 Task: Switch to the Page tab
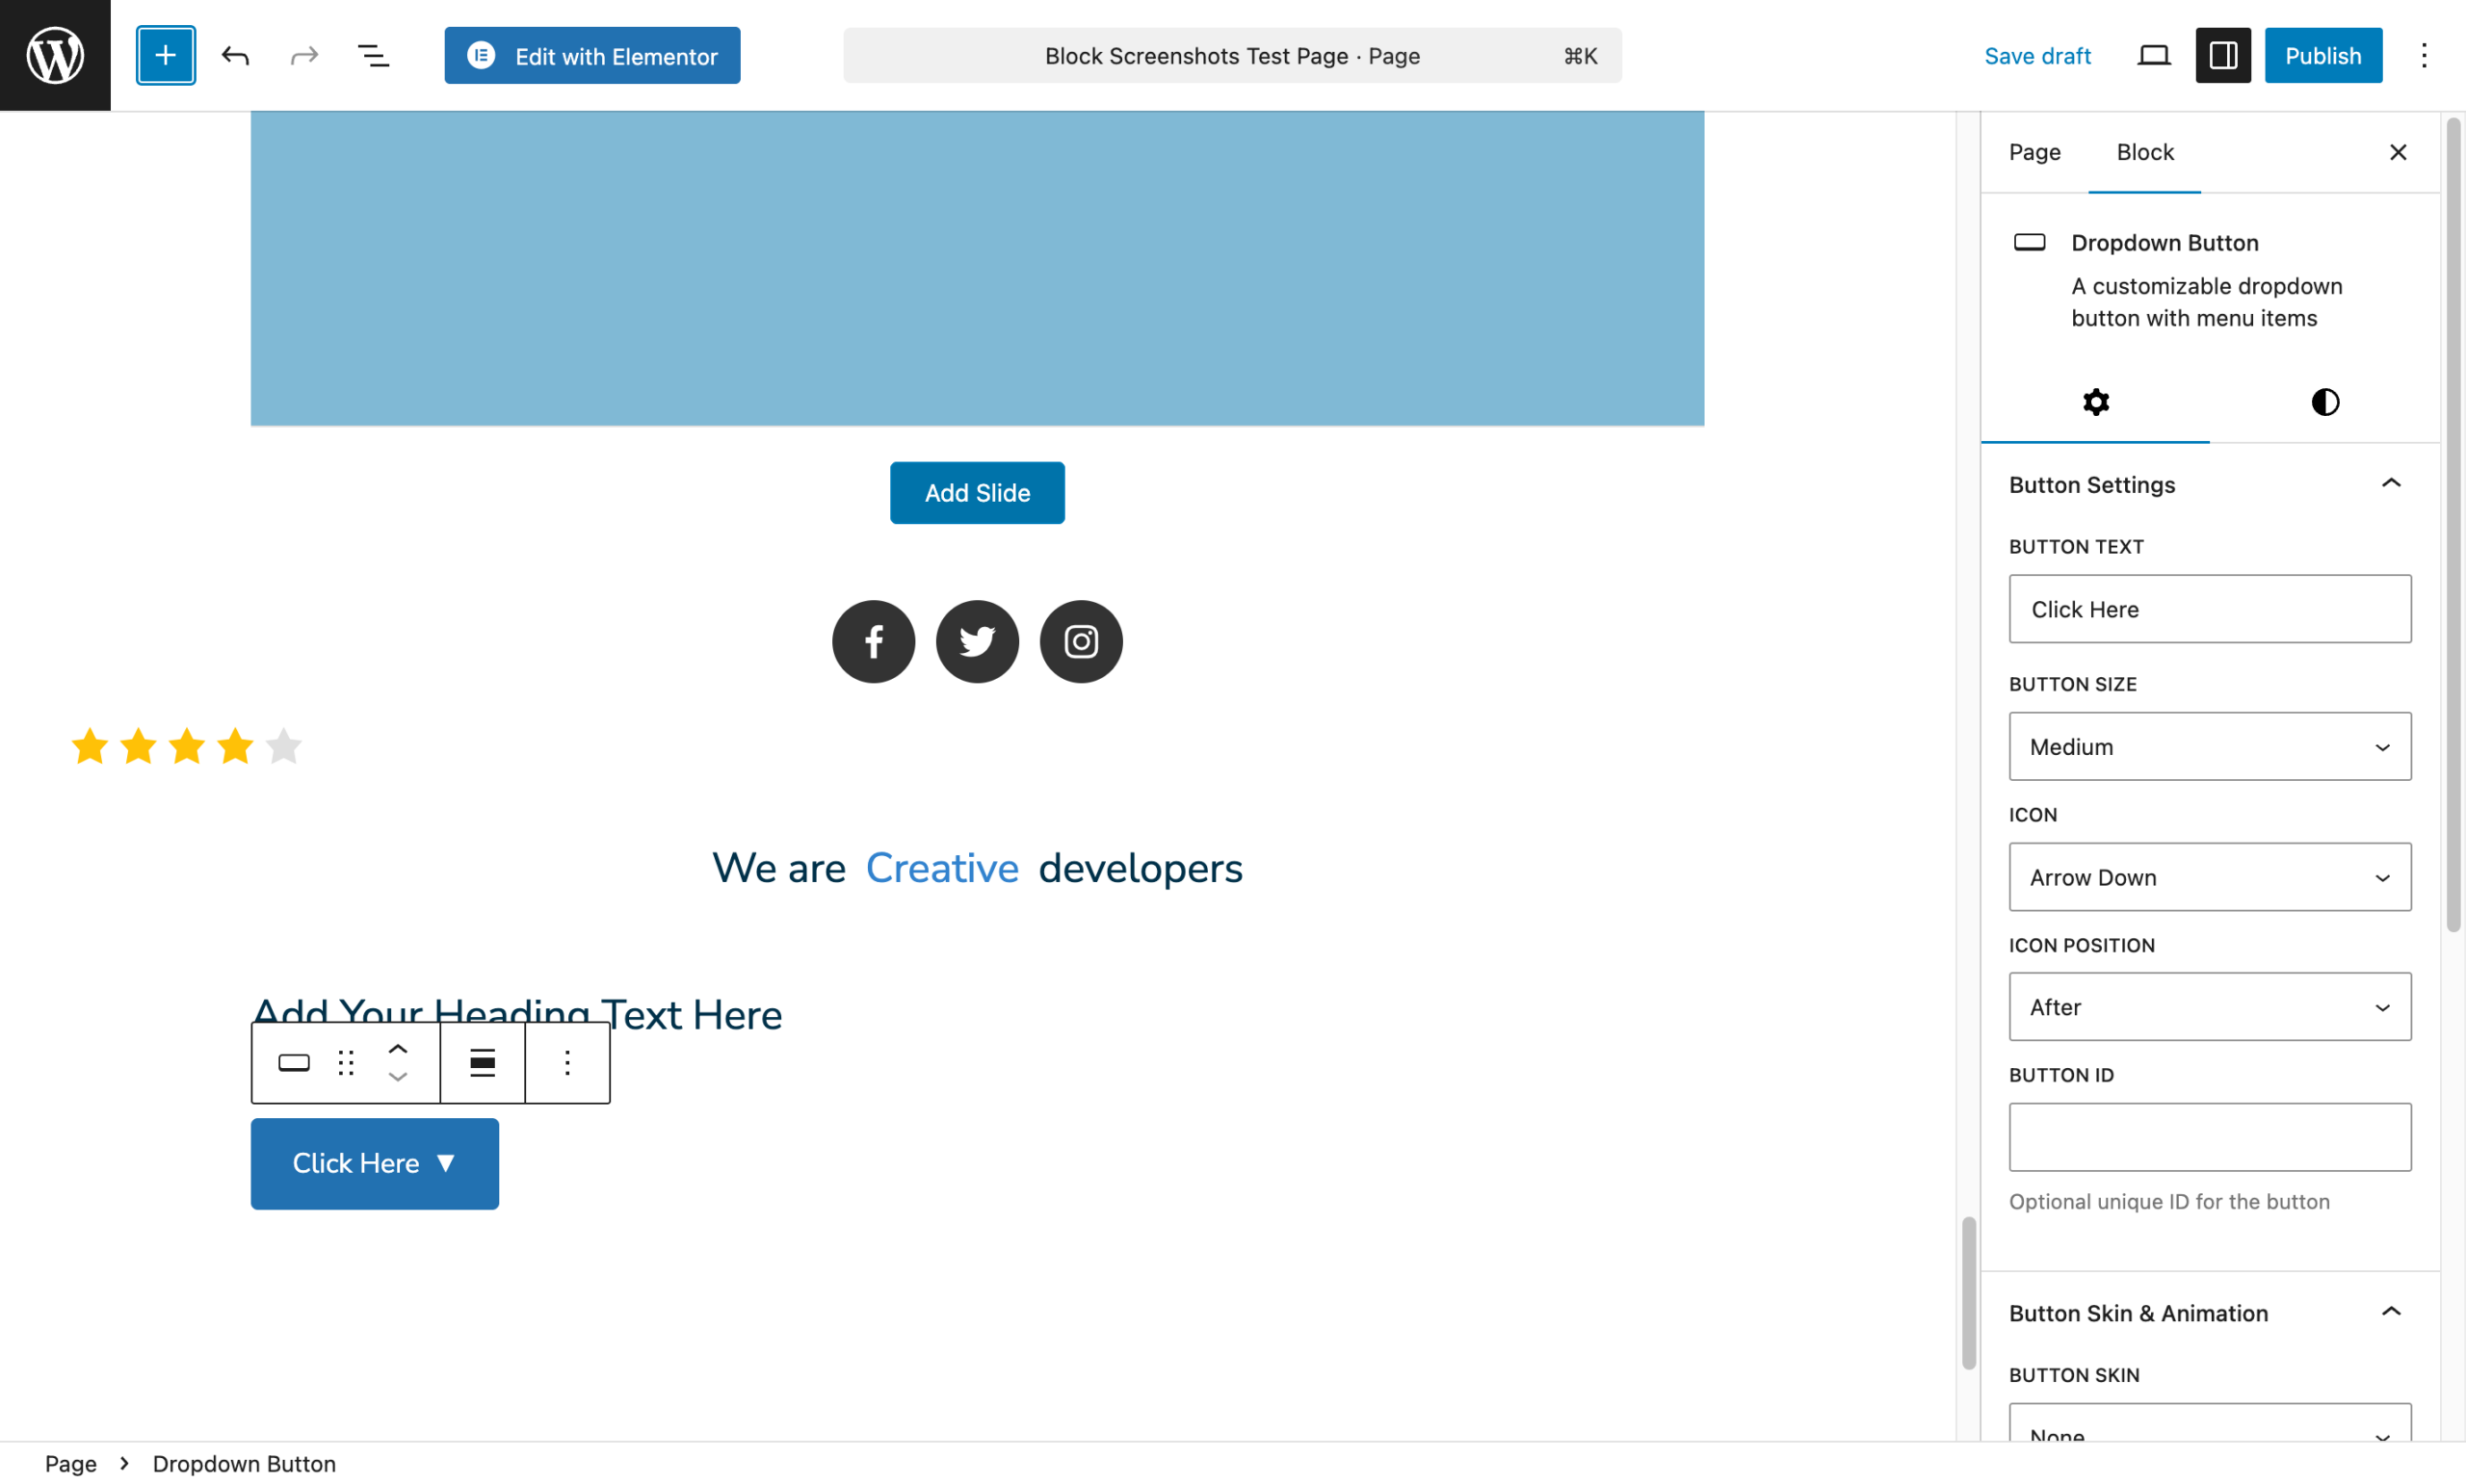[x=2034, y=152]
